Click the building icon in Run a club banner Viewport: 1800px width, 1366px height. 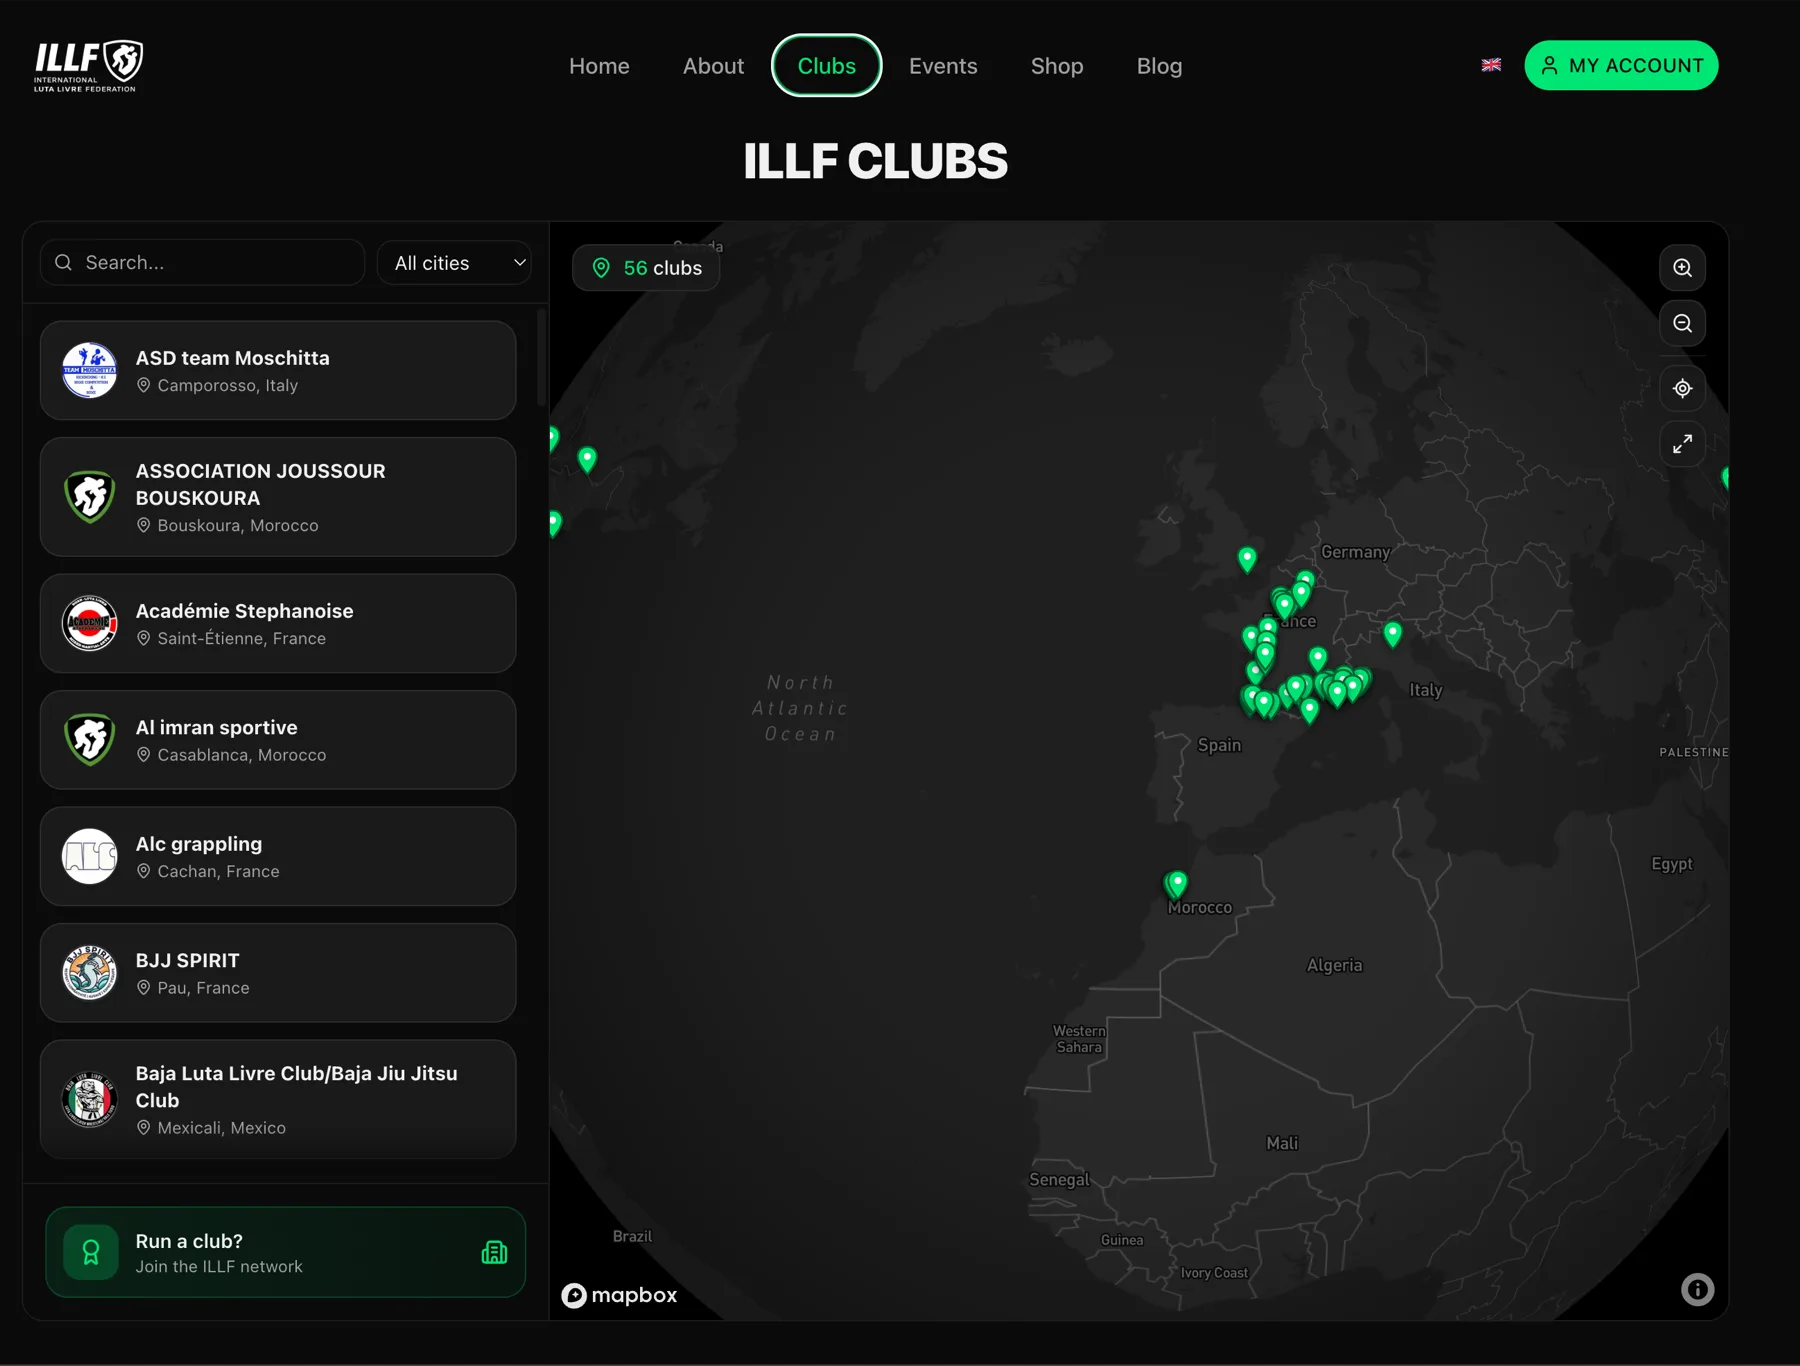[494, 1252]
